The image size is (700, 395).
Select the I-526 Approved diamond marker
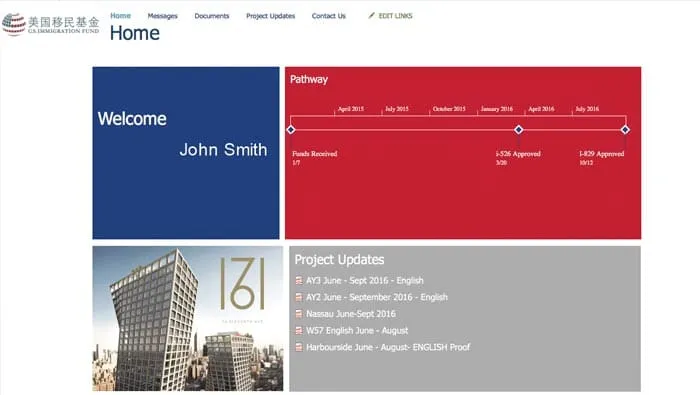click(518, 129)
